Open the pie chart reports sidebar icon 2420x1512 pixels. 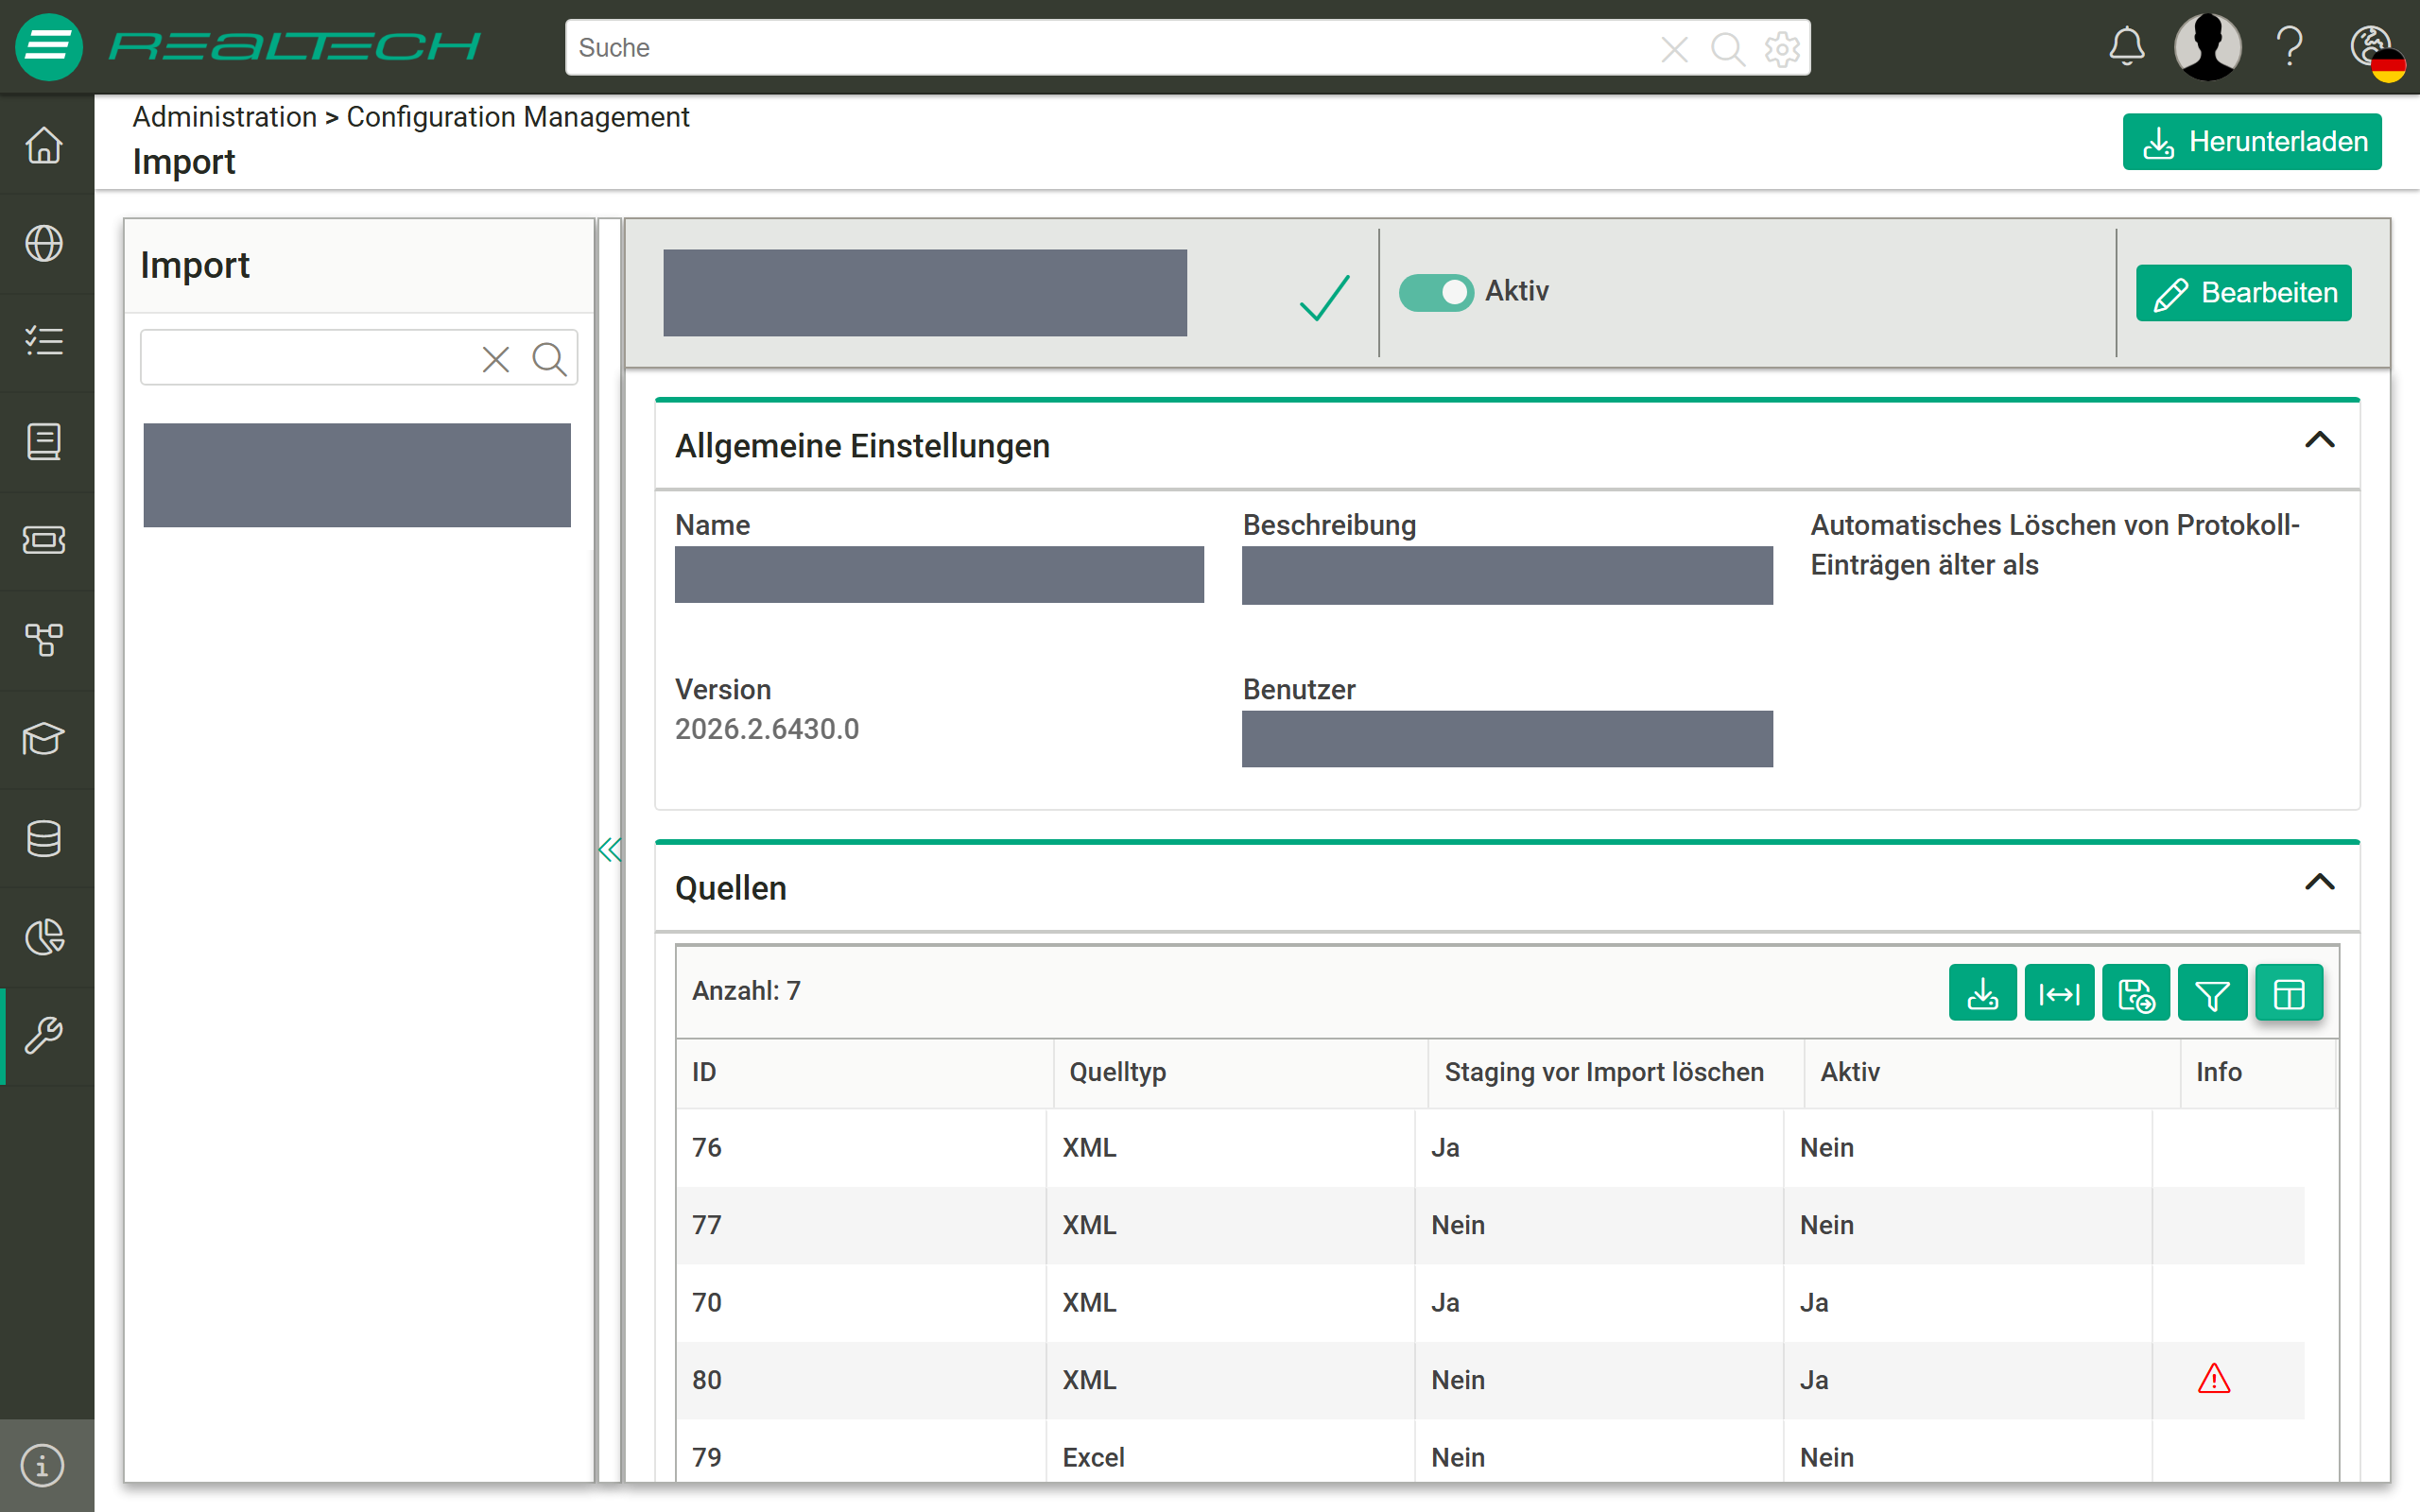tap(44, 937)
